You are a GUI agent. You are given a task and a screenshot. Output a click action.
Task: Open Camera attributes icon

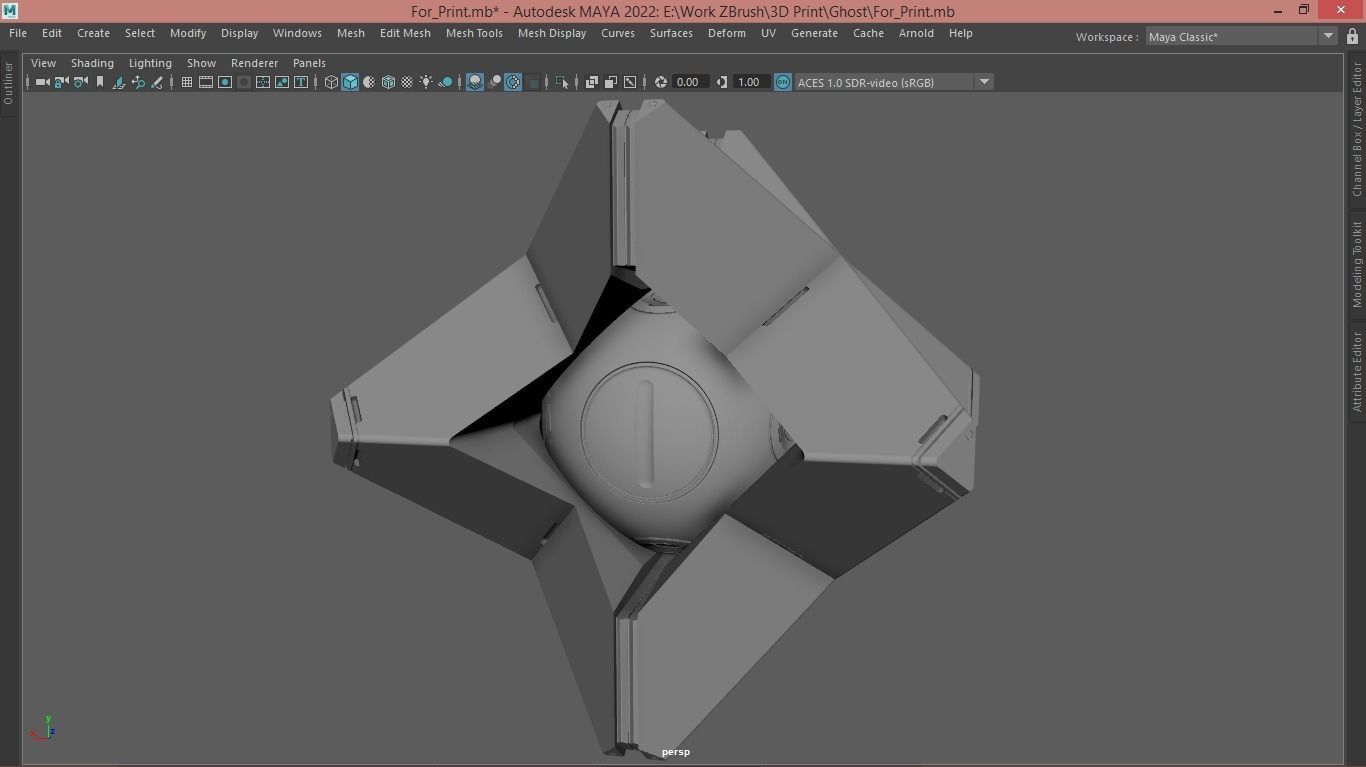pos(80,82)
